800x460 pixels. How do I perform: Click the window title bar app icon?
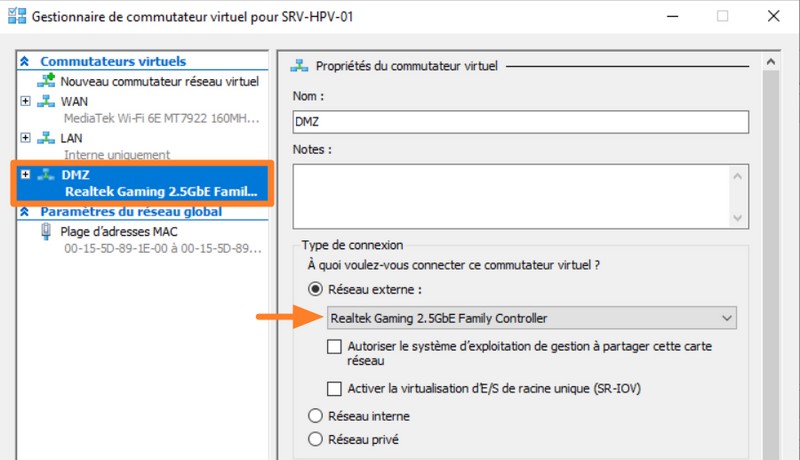click(x=15, y=15)
